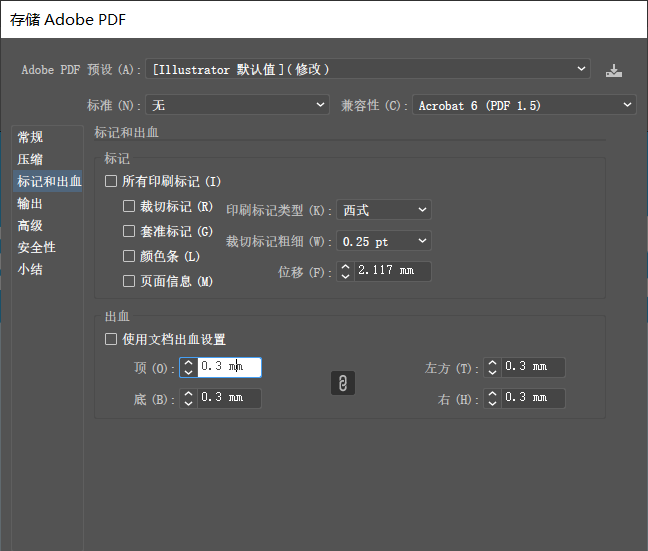Open the 兼容性 Acrobat 6 dropdown

pos(524,105)
